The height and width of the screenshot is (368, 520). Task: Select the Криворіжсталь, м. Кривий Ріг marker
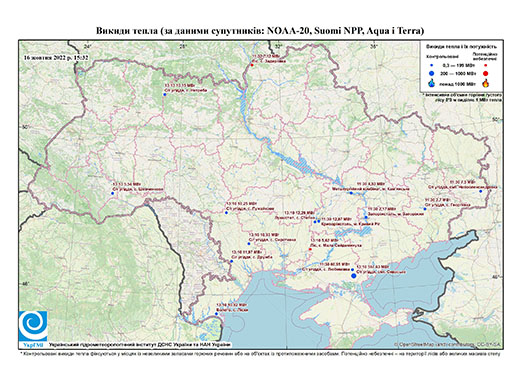point(319,221)
